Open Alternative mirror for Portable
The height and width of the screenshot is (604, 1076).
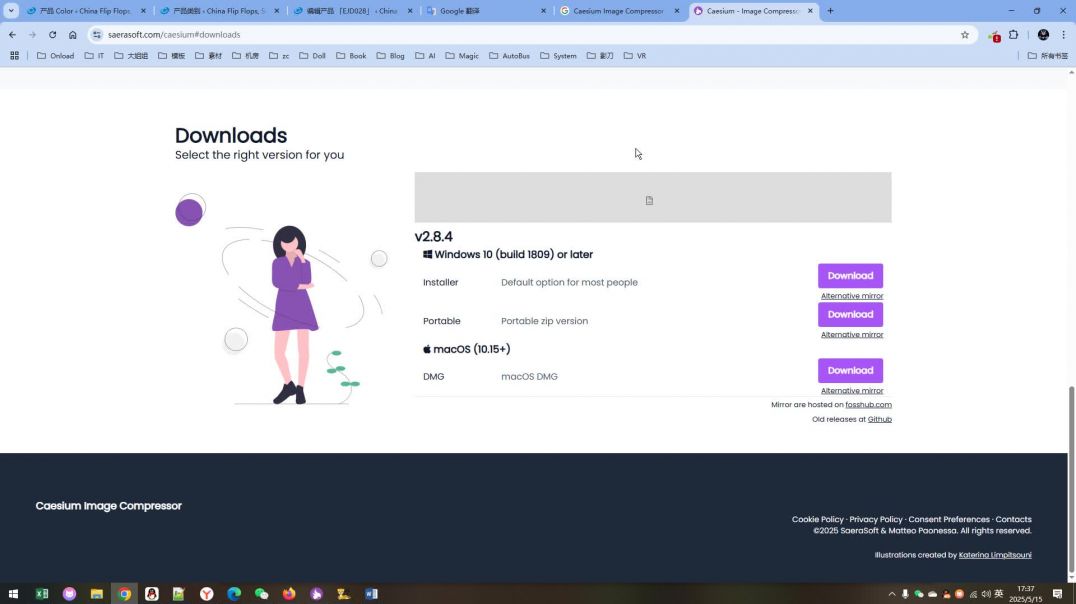click(852, 334)
